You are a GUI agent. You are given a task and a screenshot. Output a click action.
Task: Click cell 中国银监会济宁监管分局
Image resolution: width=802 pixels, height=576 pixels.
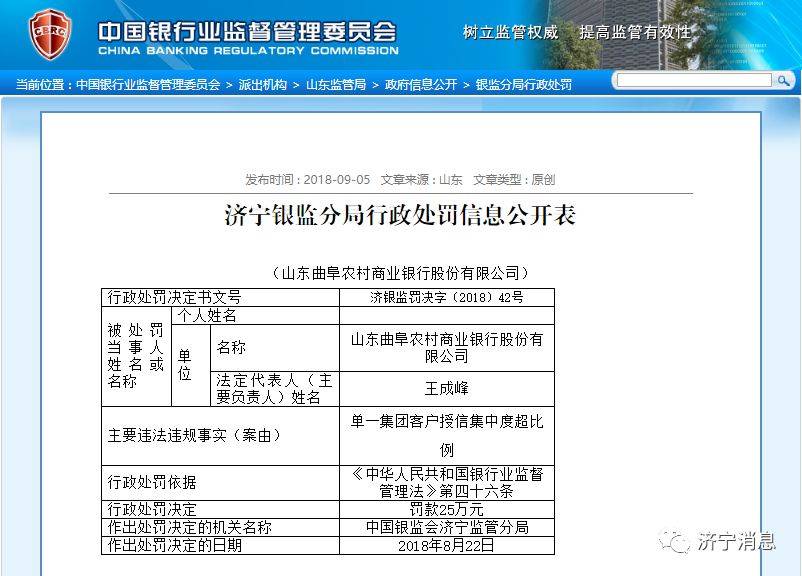point(447,527)
